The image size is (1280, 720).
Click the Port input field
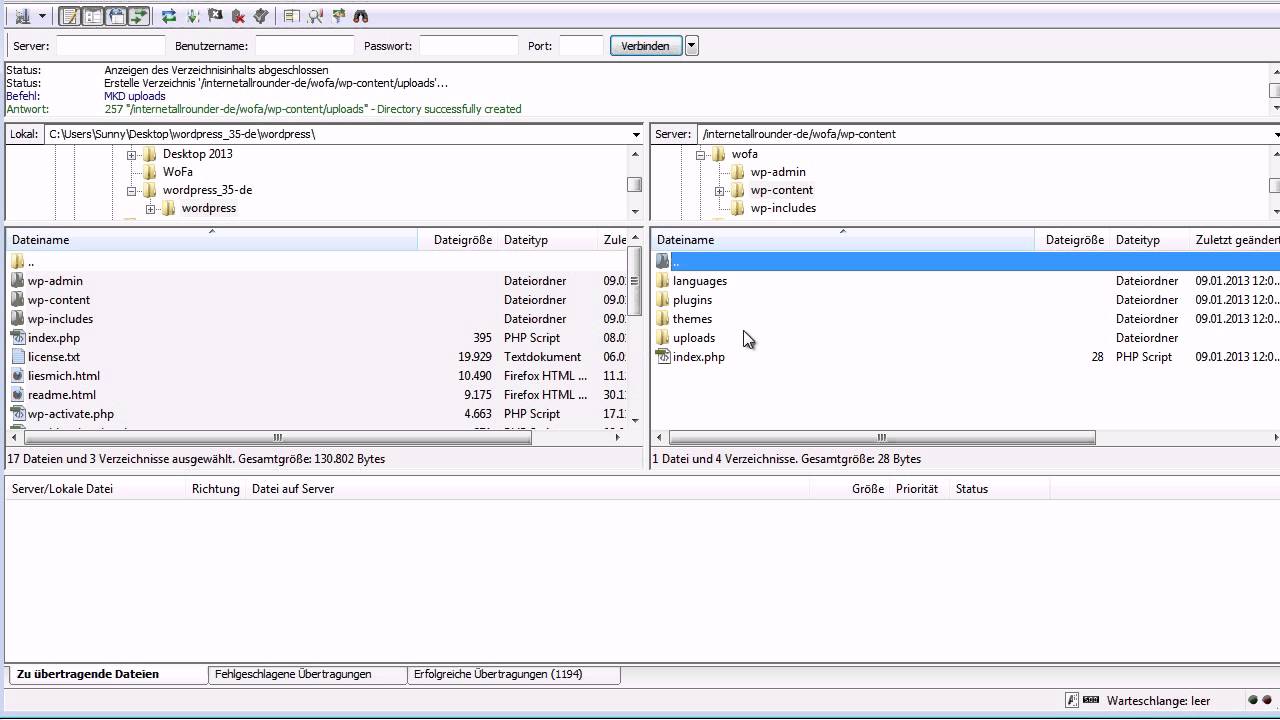tap(581, 46)
